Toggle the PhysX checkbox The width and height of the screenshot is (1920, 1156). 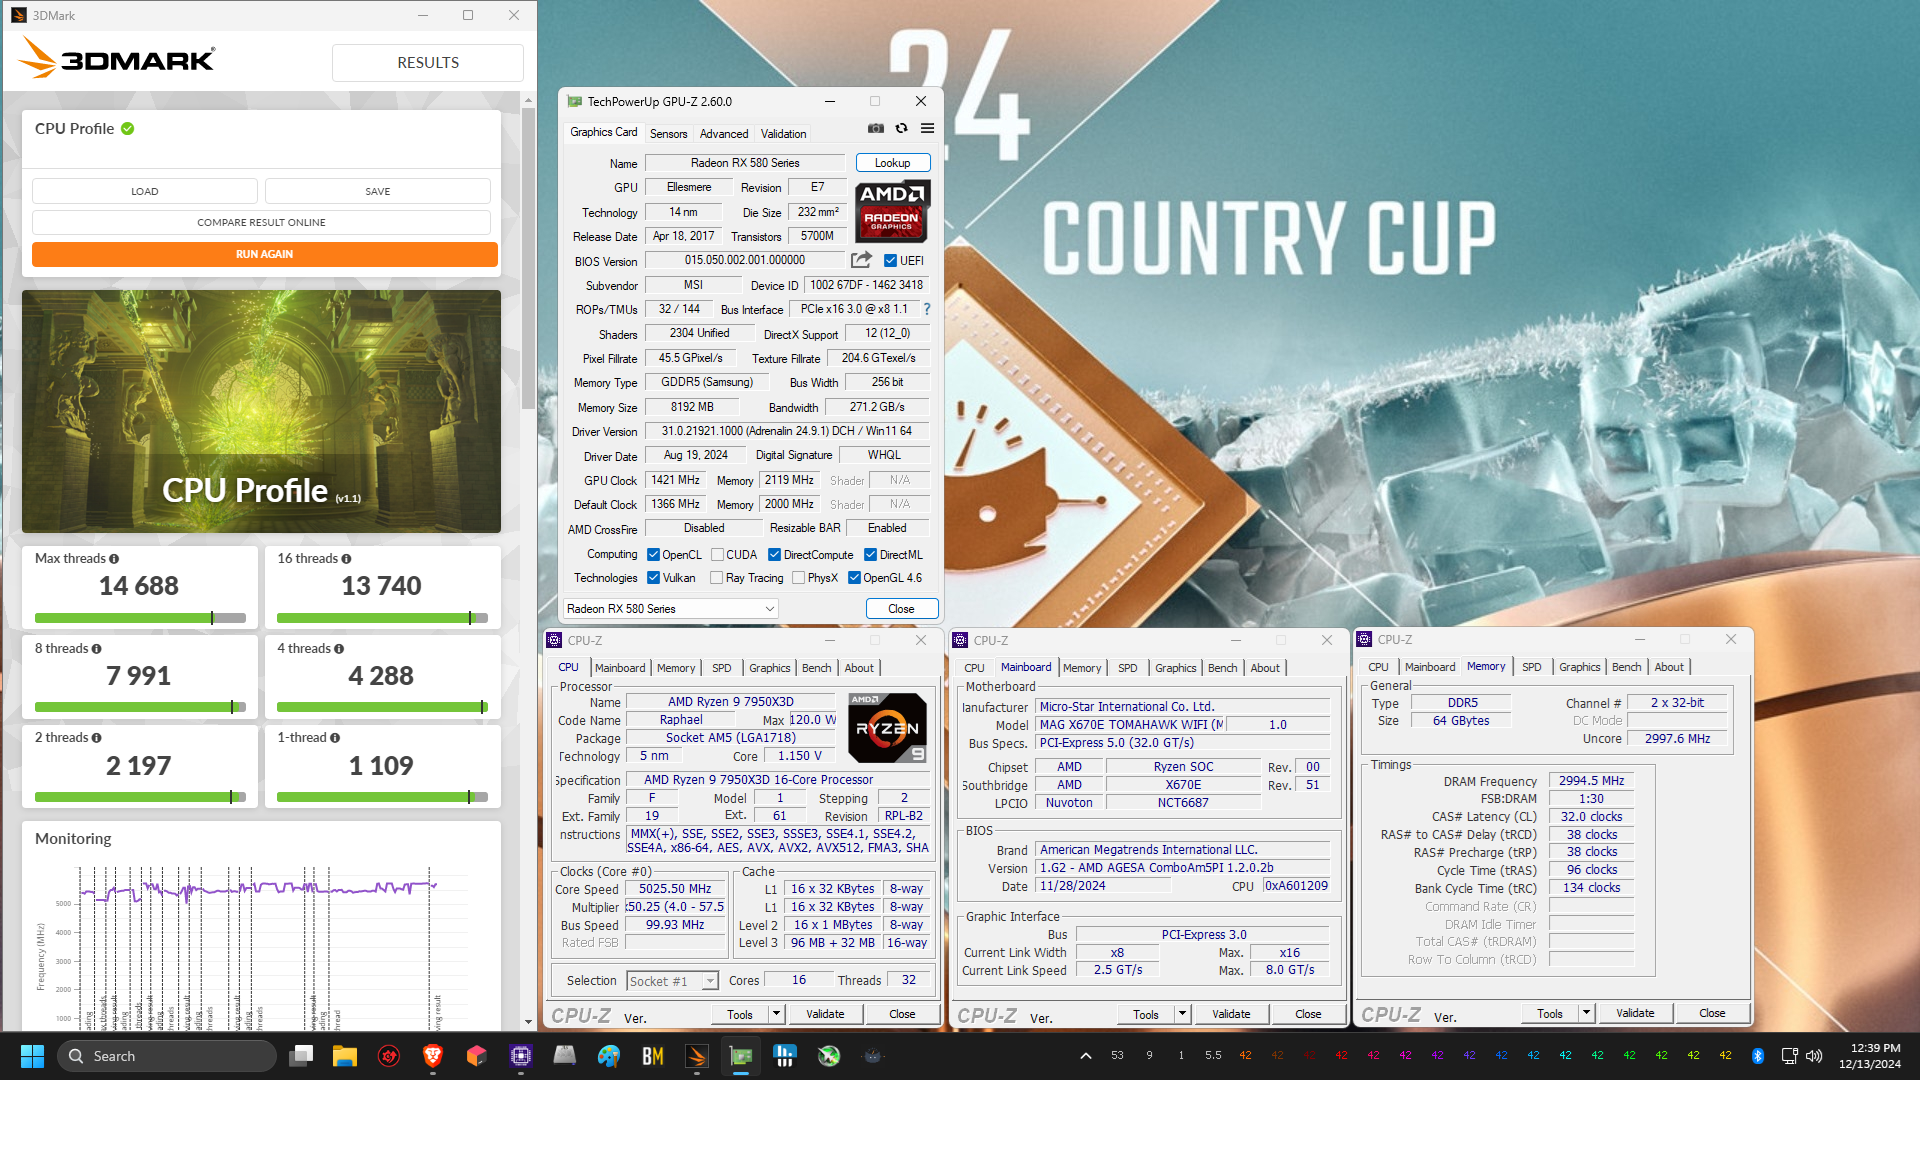pos(798,578)
